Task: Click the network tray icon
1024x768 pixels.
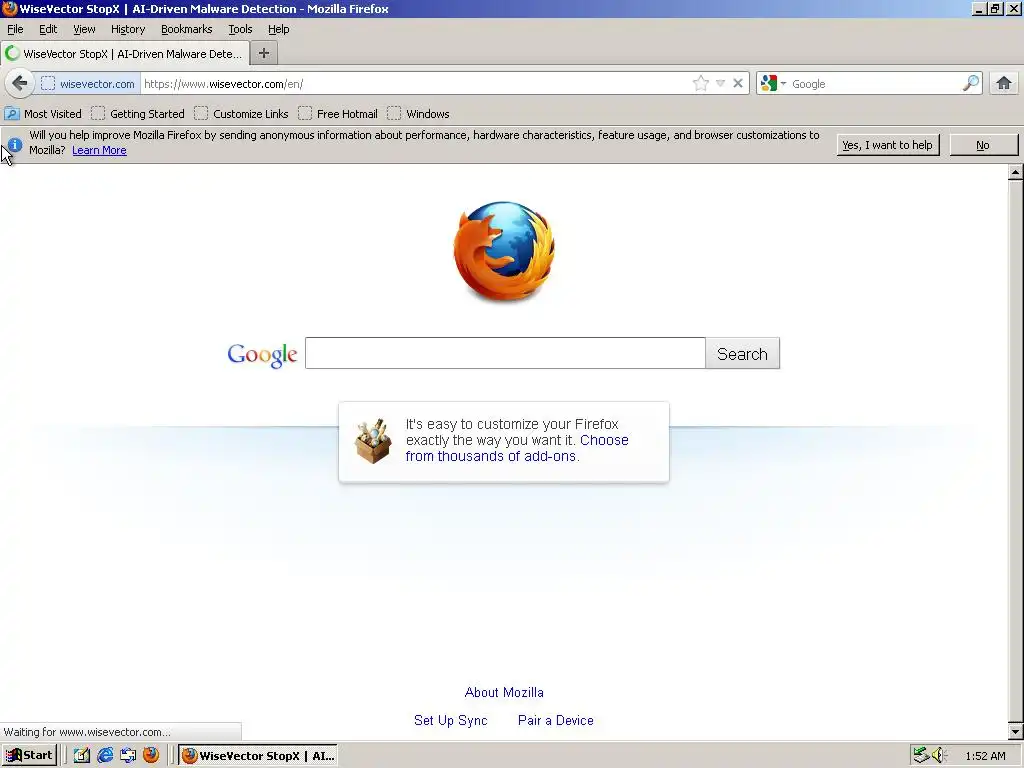Action: click(x=921, y=756)
